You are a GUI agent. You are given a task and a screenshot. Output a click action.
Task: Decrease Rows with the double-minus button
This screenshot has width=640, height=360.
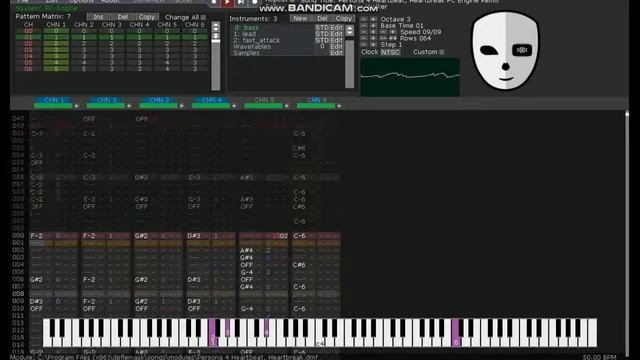tap(383, 38)
